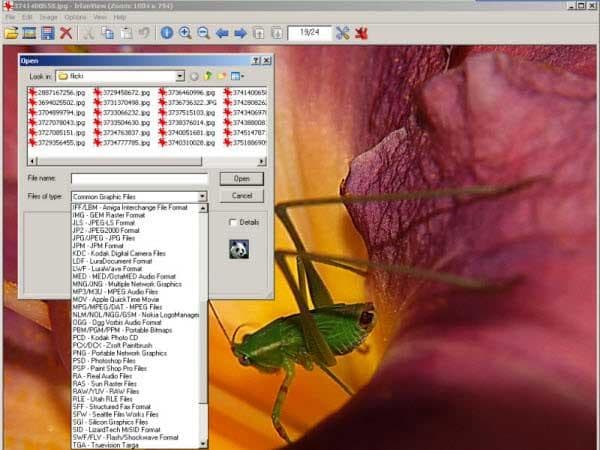
Task: Click the previous page toolbar icon
Action: 259,33
